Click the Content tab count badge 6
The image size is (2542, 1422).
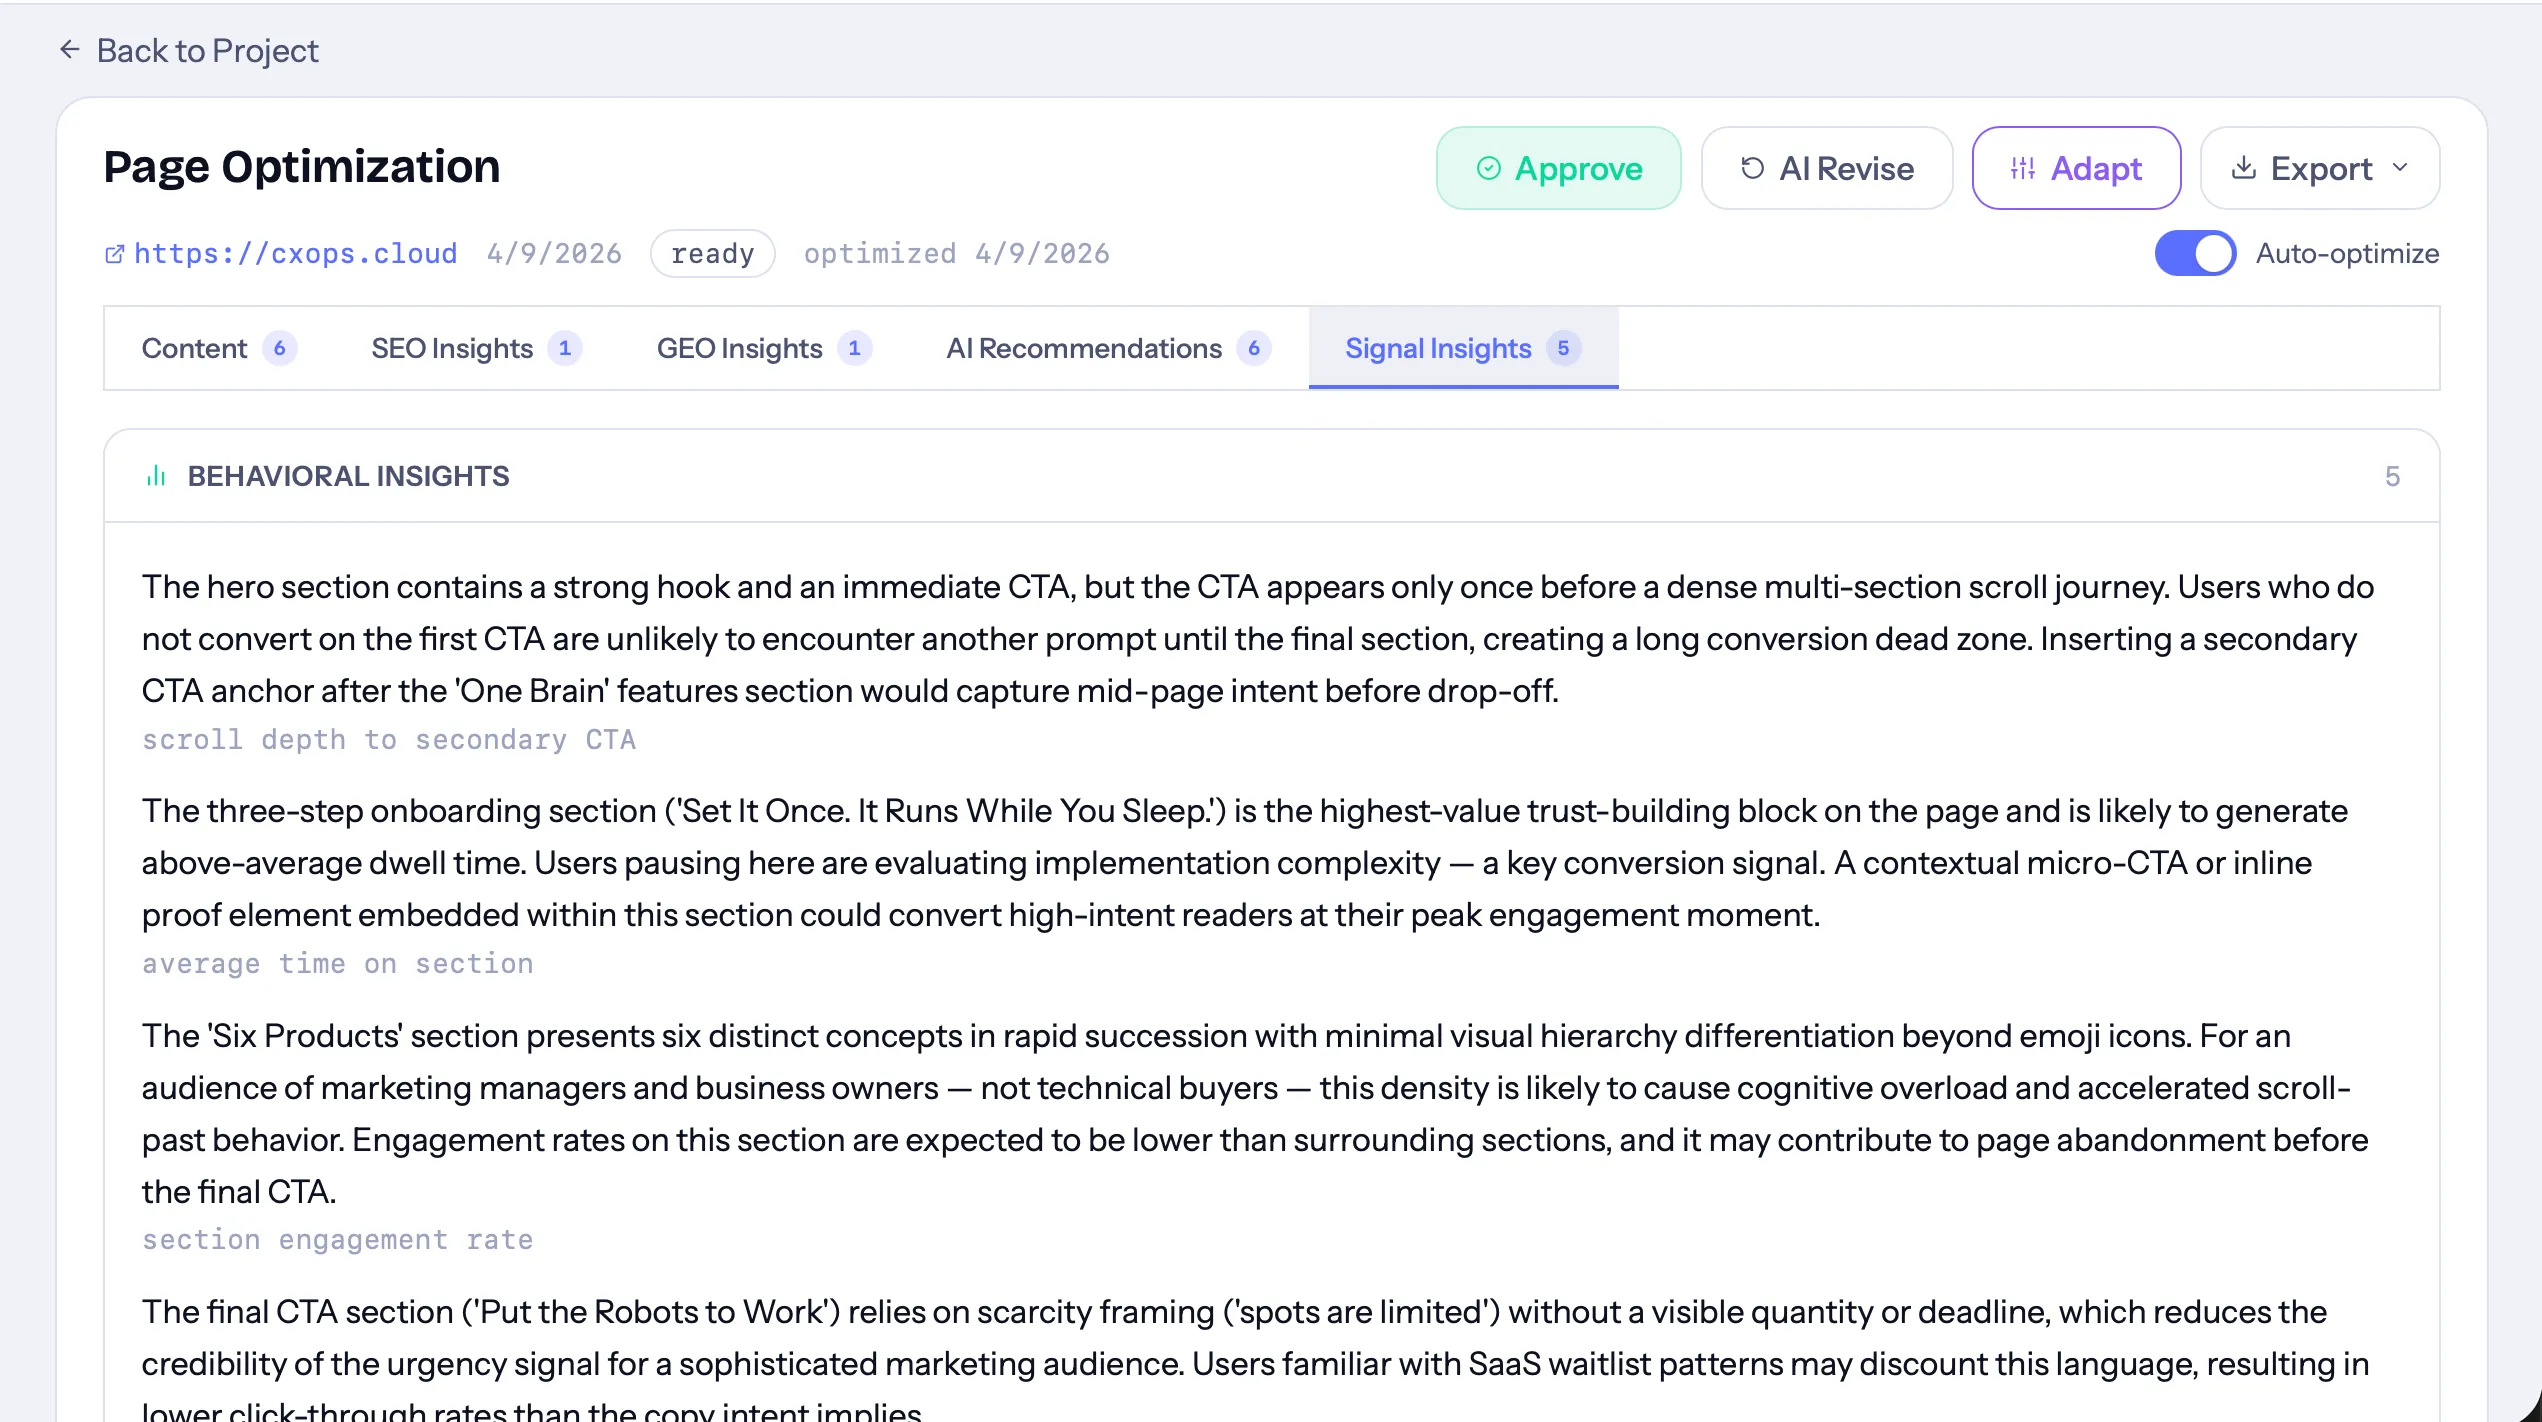click(280, 348)
